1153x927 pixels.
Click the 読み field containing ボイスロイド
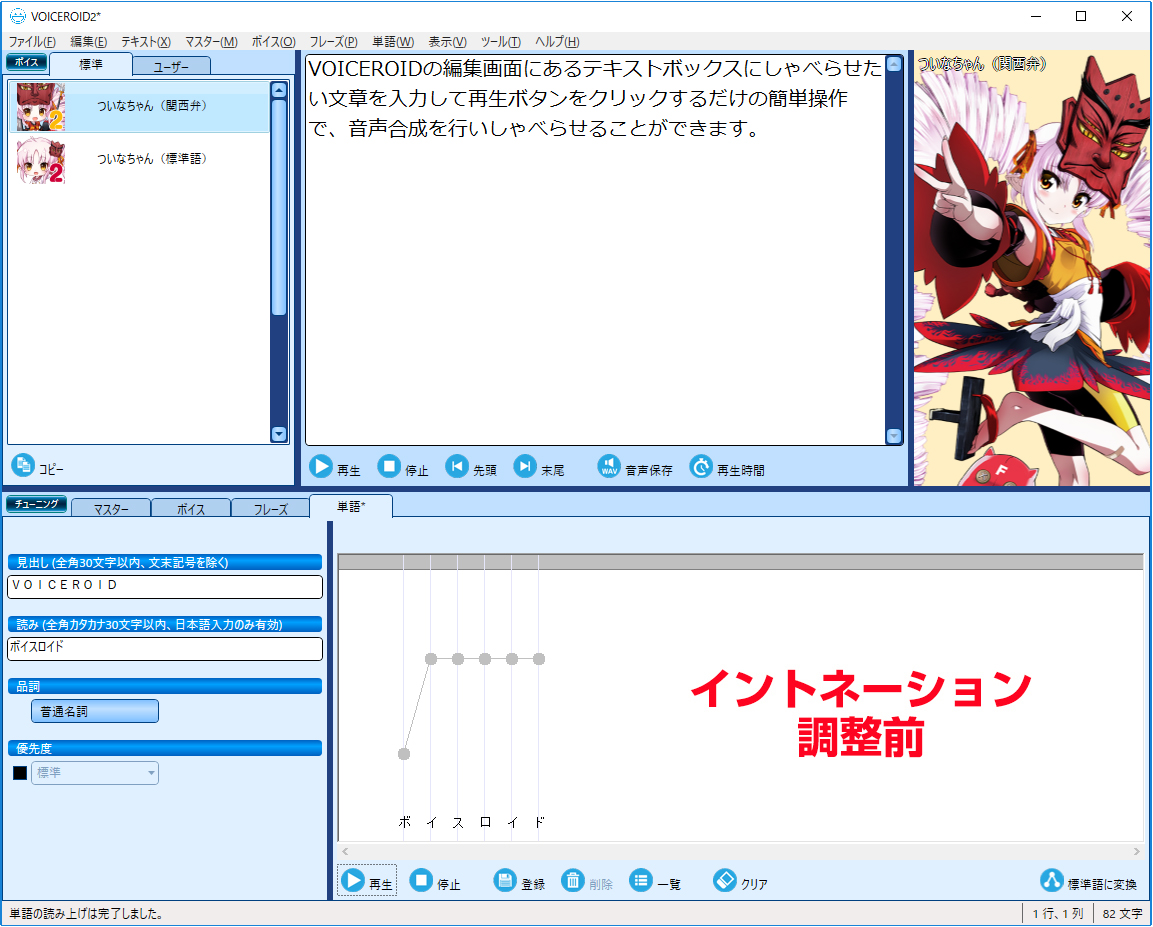click(x=165, y=648)
